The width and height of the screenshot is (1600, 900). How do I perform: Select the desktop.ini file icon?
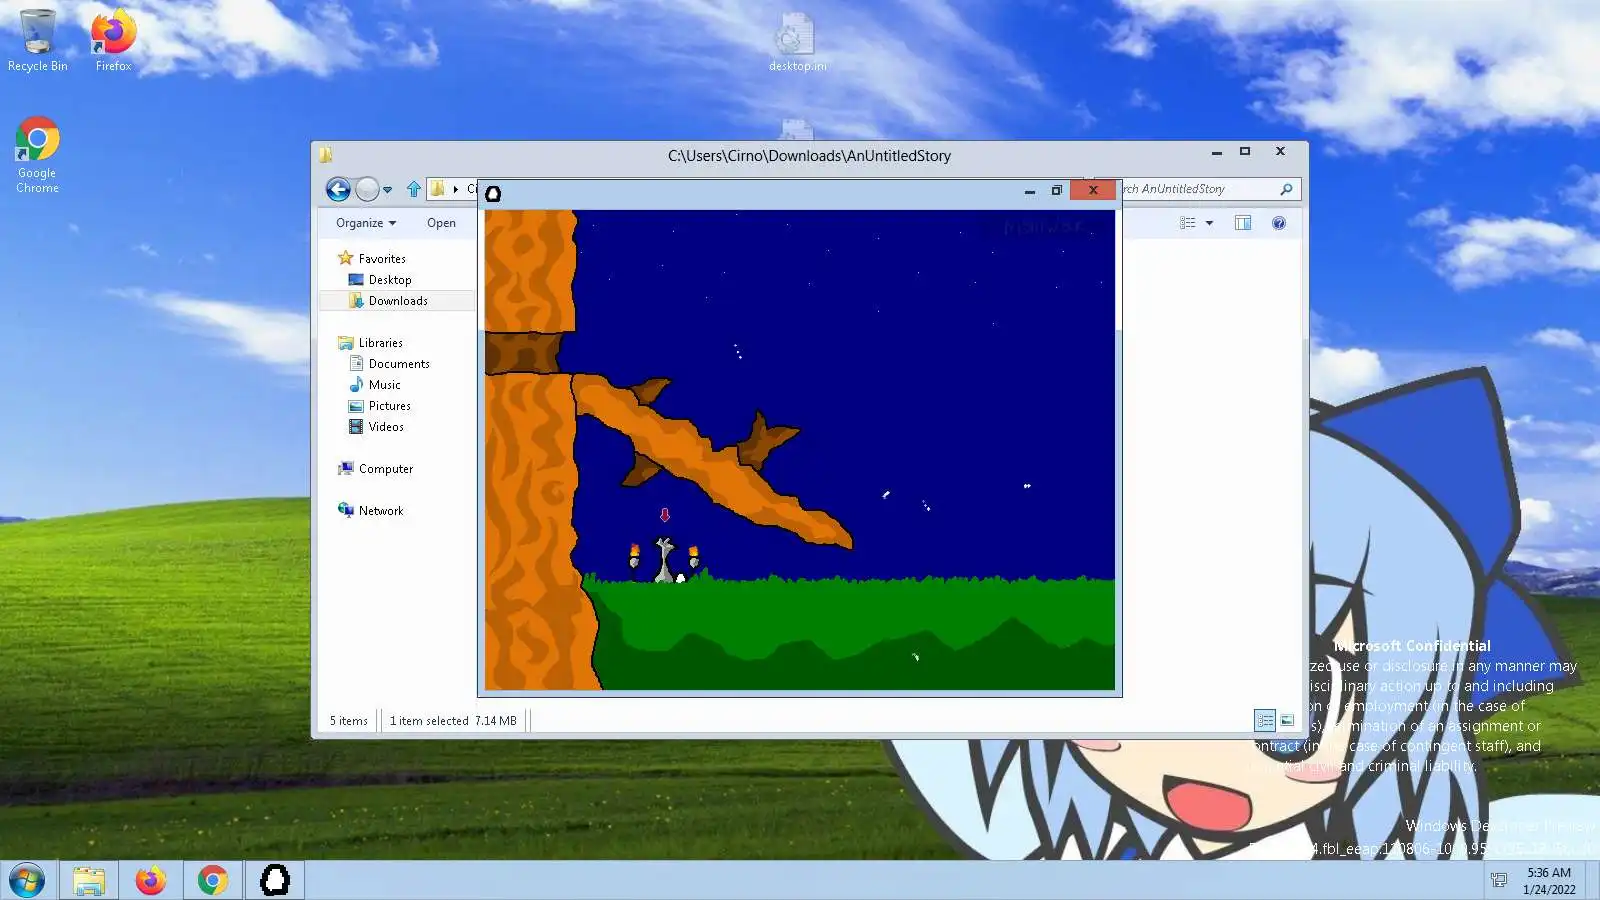tap(797, 42)
